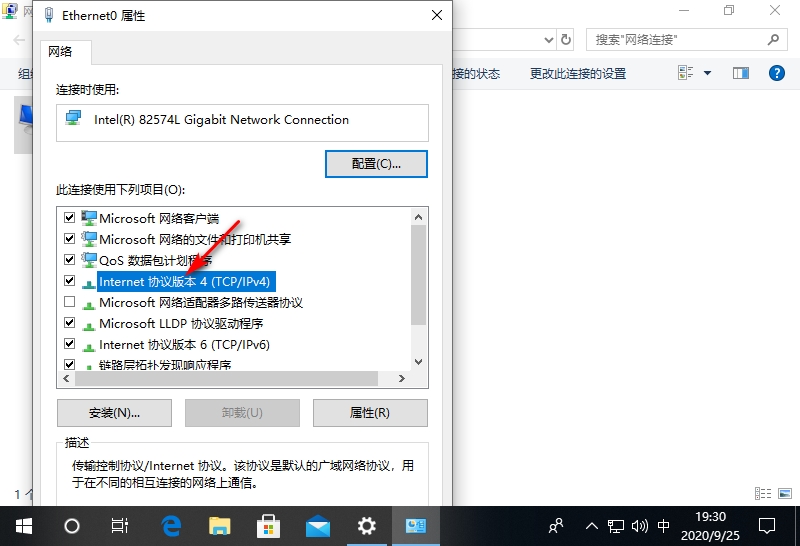Click the Intel(R) 82574L Gigabit Network Connection field

pos(242,123)
